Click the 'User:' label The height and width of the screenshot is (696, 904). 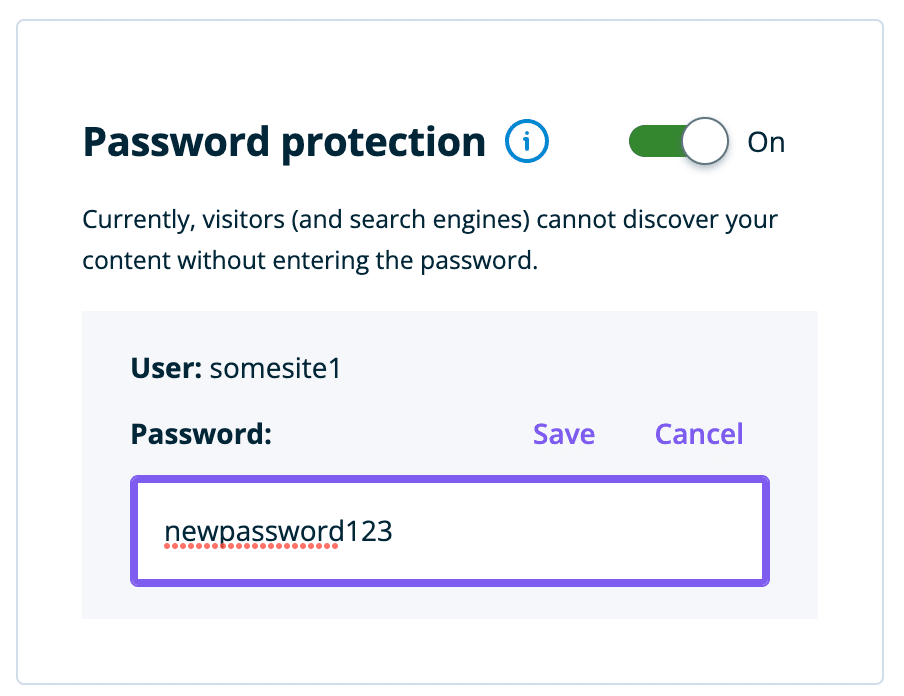[167, 368]
